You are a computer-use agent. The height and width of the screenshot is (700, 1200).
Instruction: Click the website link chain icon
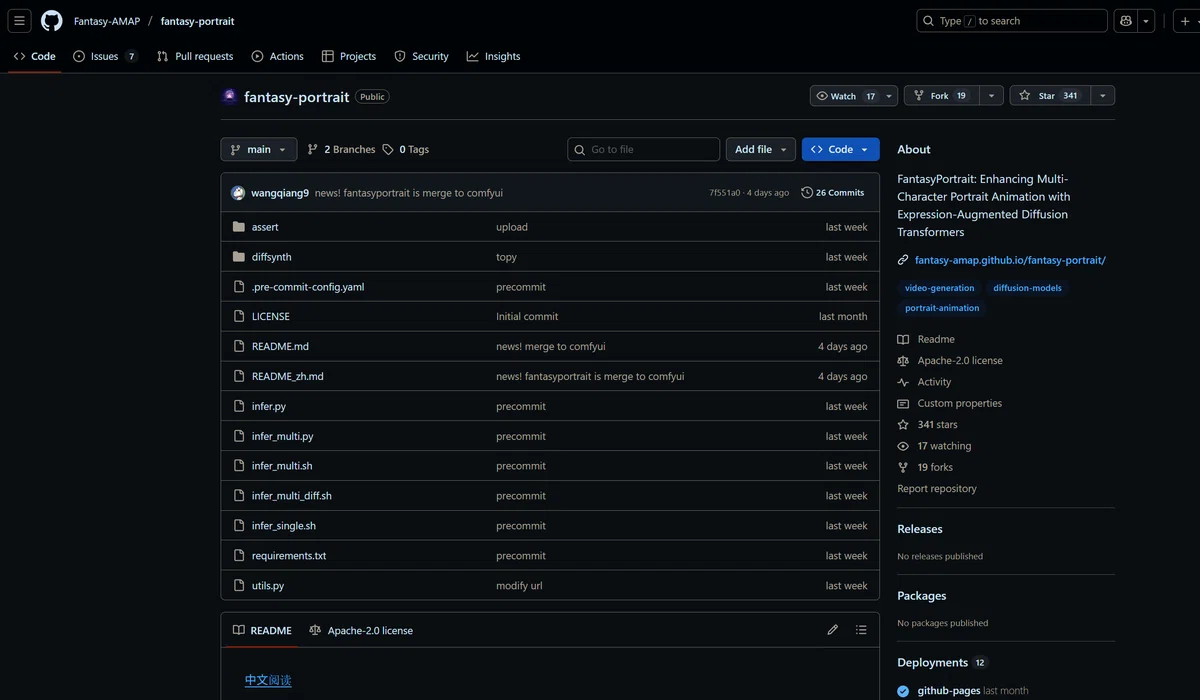coord(903,260)
